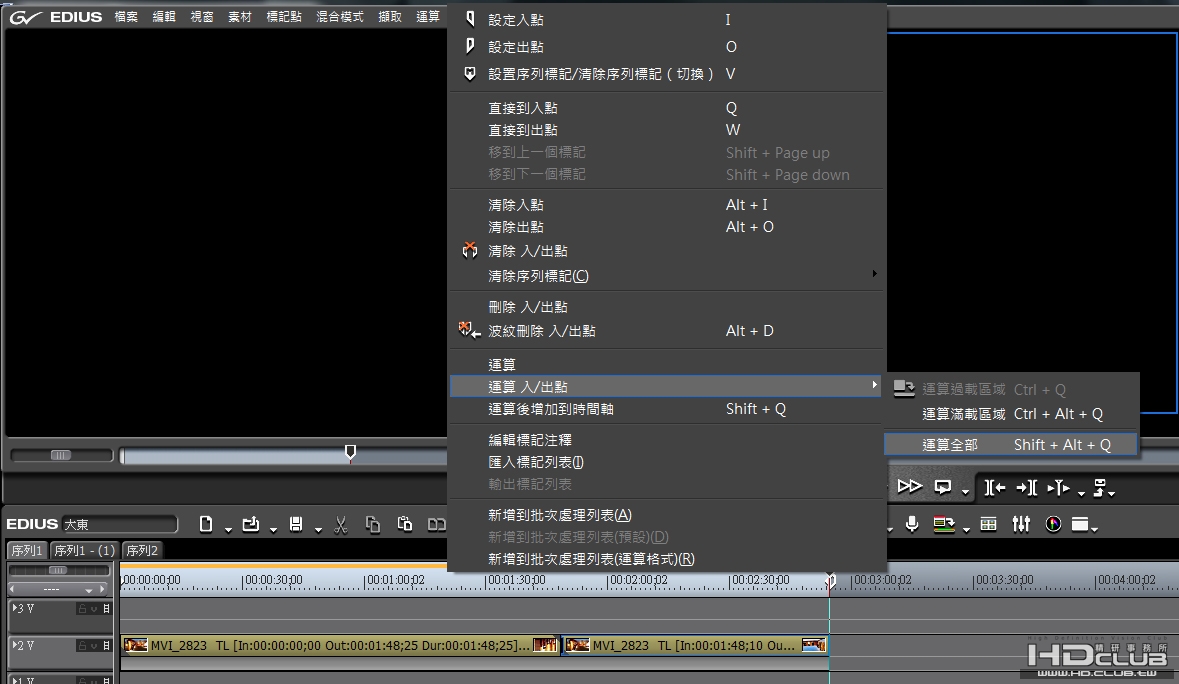Open dropdown arrow next to new sequence
Image resolution: width=1179 pixels, height=684 pixels.
228,530
